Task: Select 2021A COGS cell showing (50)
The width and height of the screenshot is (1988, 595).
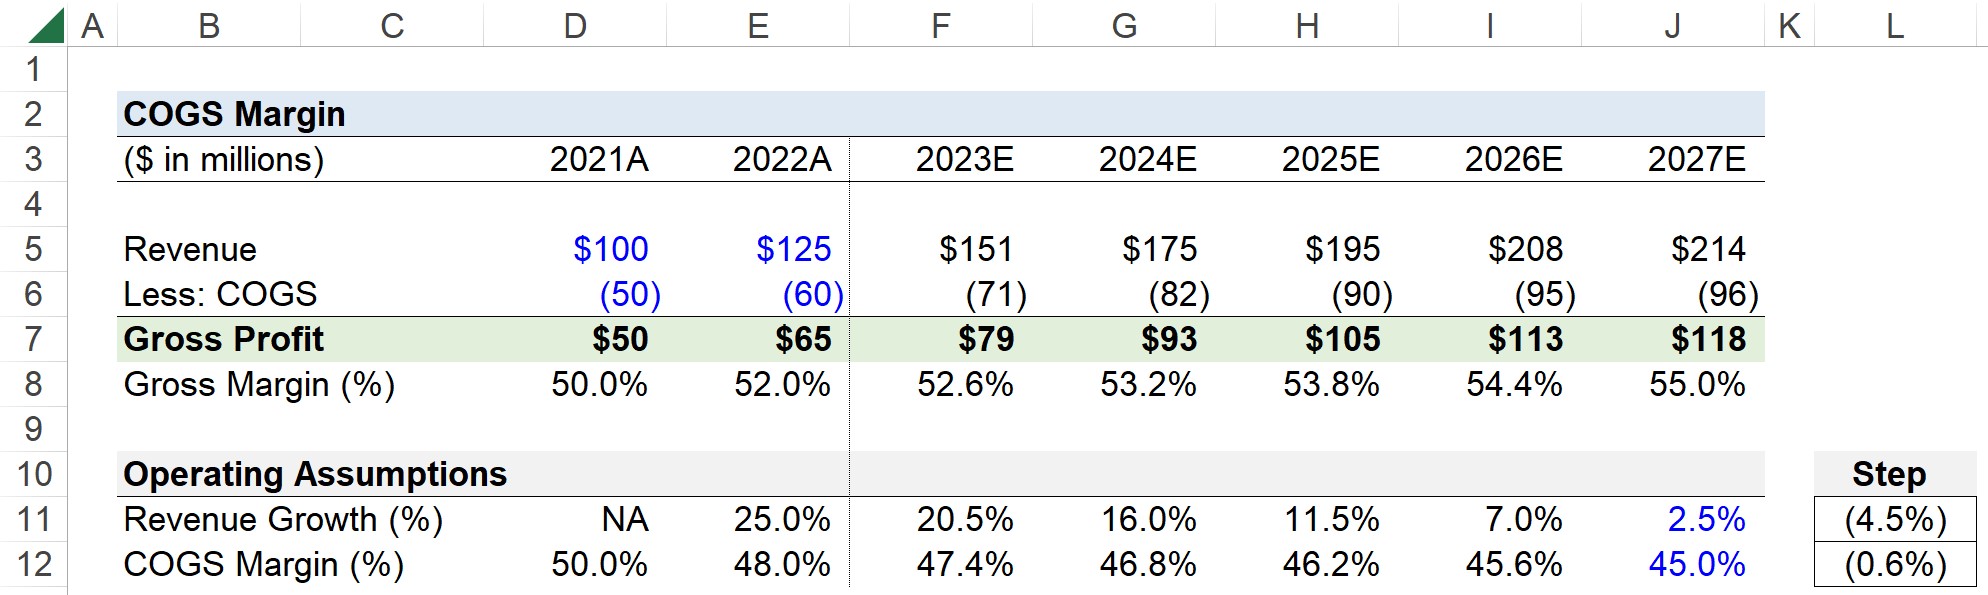Action: pyautogui.click(x=575, y=294)
